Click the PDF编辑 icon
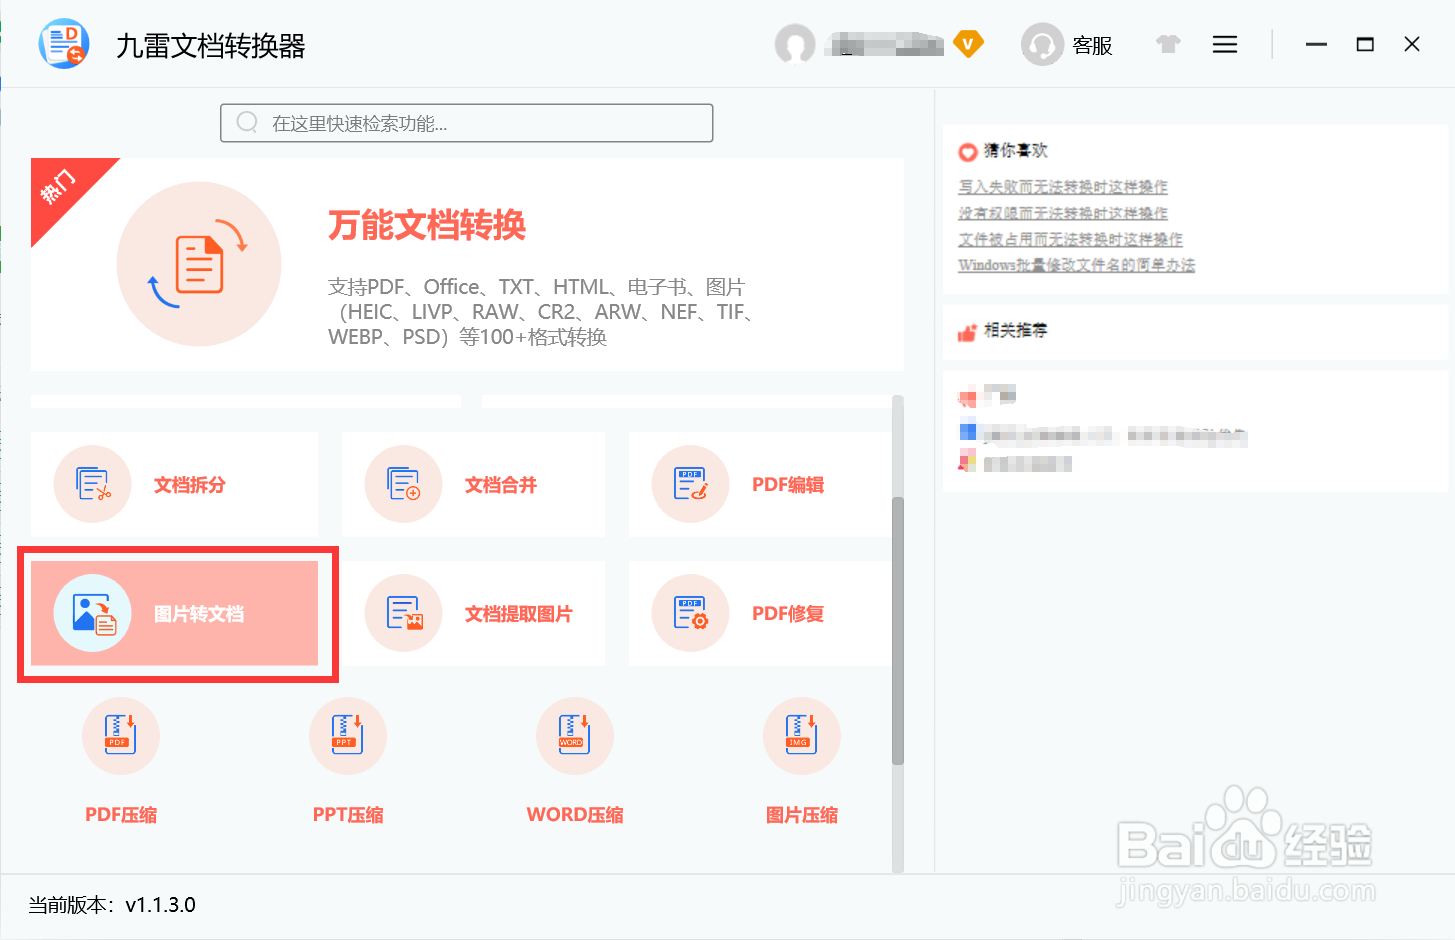Viewport: 1455px width, 940px height. [x=691, y=484]
